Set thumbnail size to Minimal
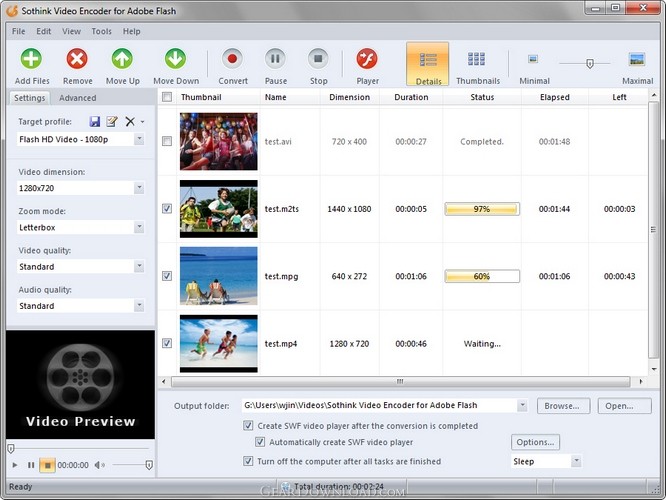Viewport: 666px width, 500px height. [533, 59]
